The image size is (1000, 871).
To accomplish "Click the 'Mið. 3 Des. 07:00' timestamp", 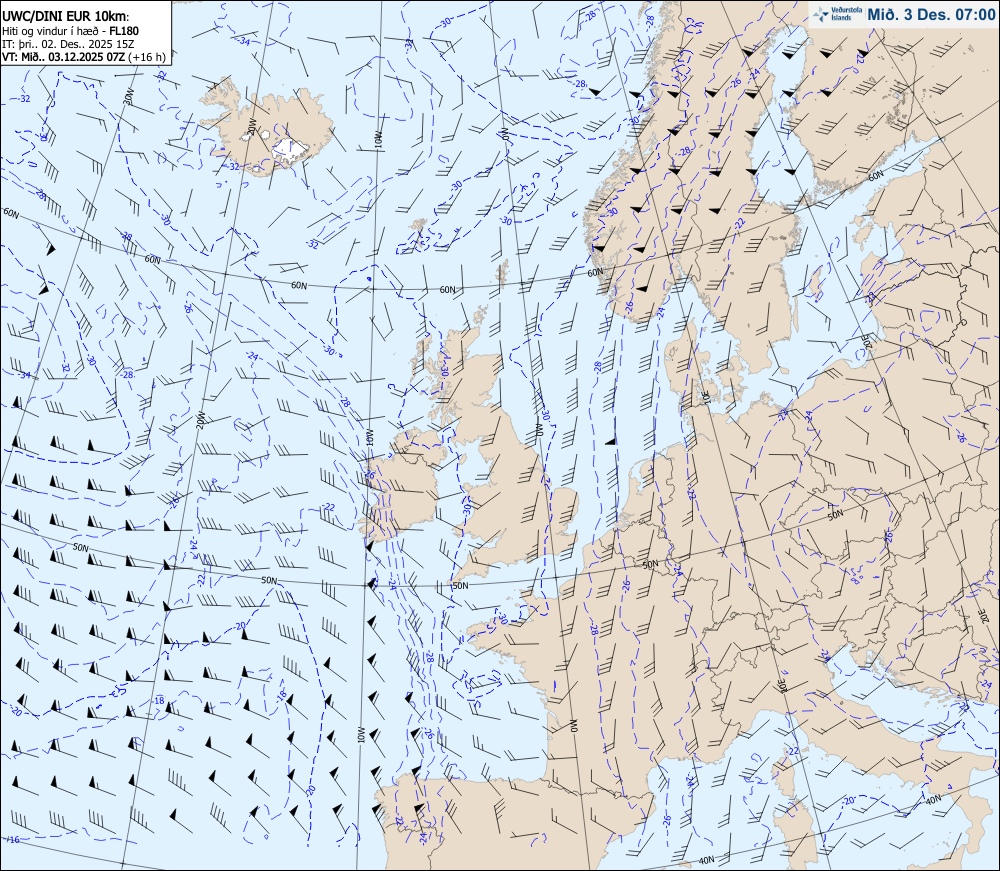I will (x=930, y=15).
